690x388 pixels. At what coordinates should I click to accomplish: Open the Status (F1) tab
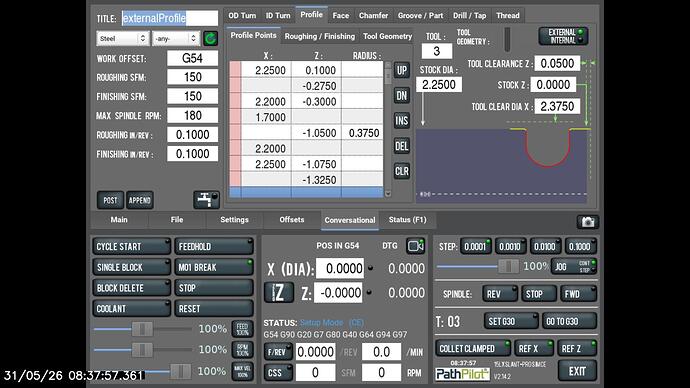(407, 220)
